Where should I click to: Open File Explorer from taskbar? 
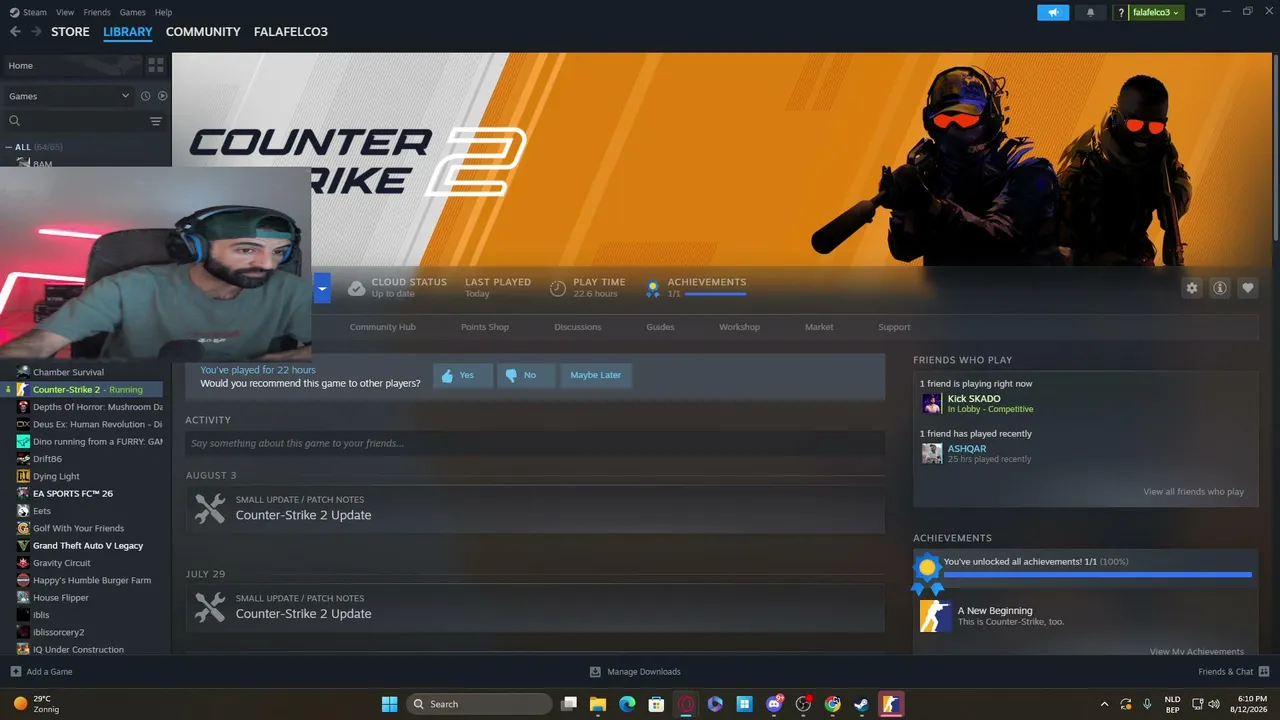pyautogui.click(x=598, y=704)
